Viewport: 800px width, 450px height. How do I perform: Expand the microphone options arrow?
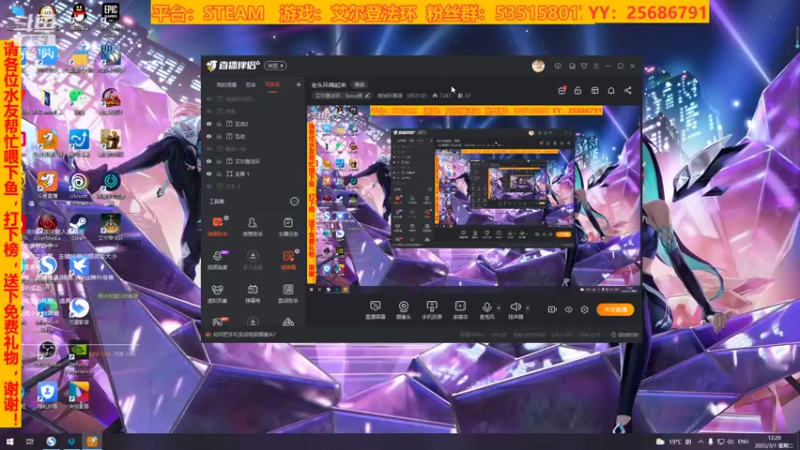coord(498,308)
